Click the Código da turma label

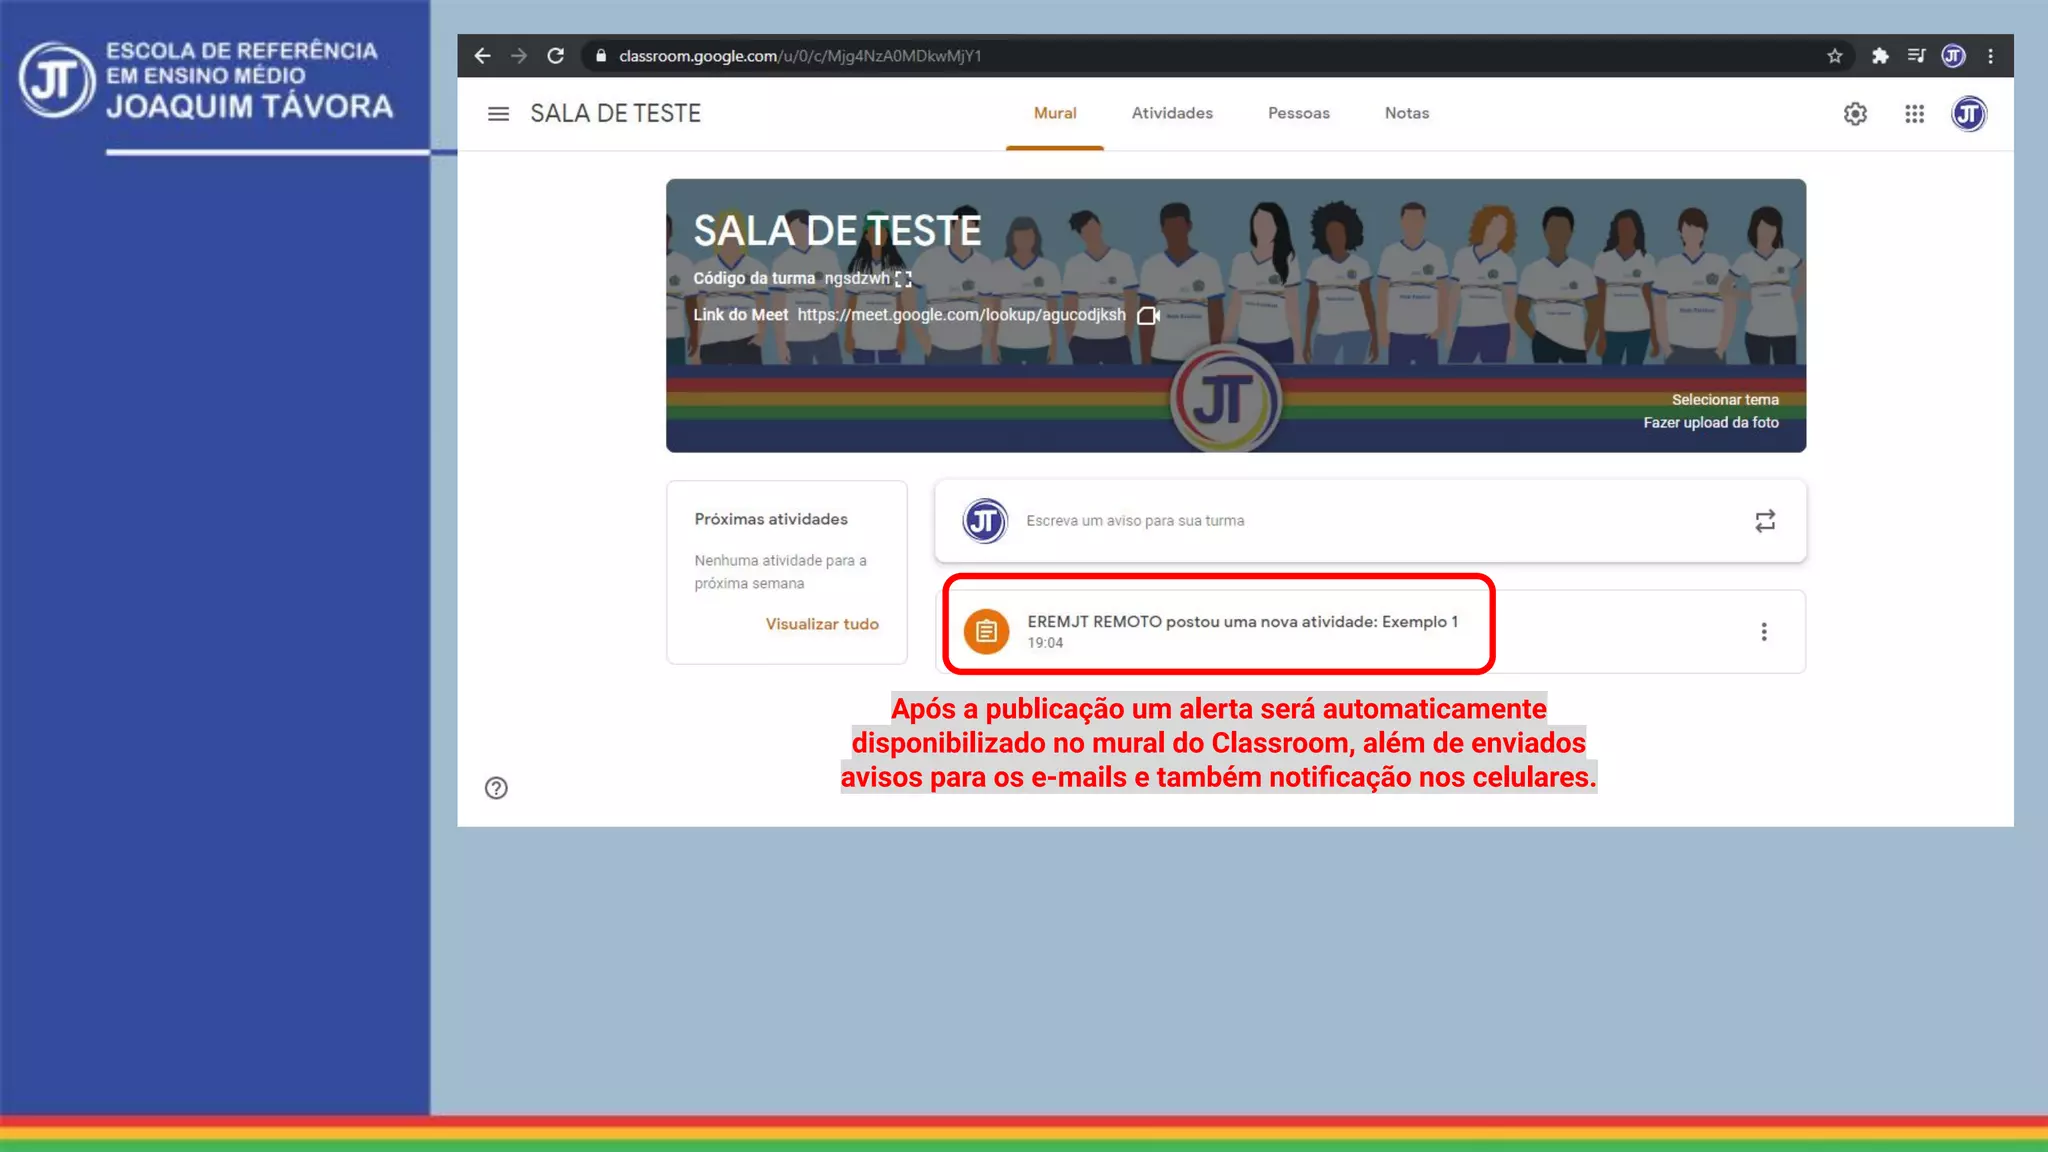click(754, 279)
